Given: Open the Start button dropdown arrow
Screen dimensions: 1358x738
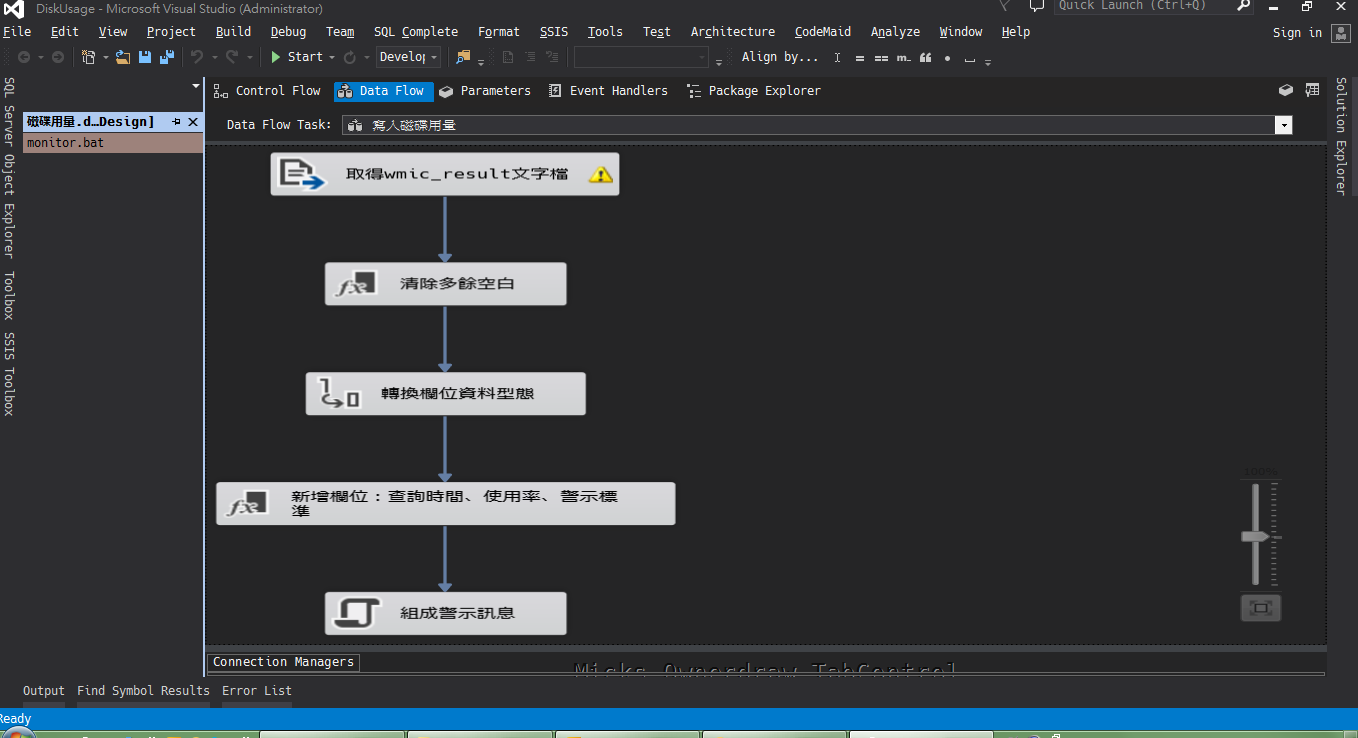Looking at the screenshot, I should (332, 57).
